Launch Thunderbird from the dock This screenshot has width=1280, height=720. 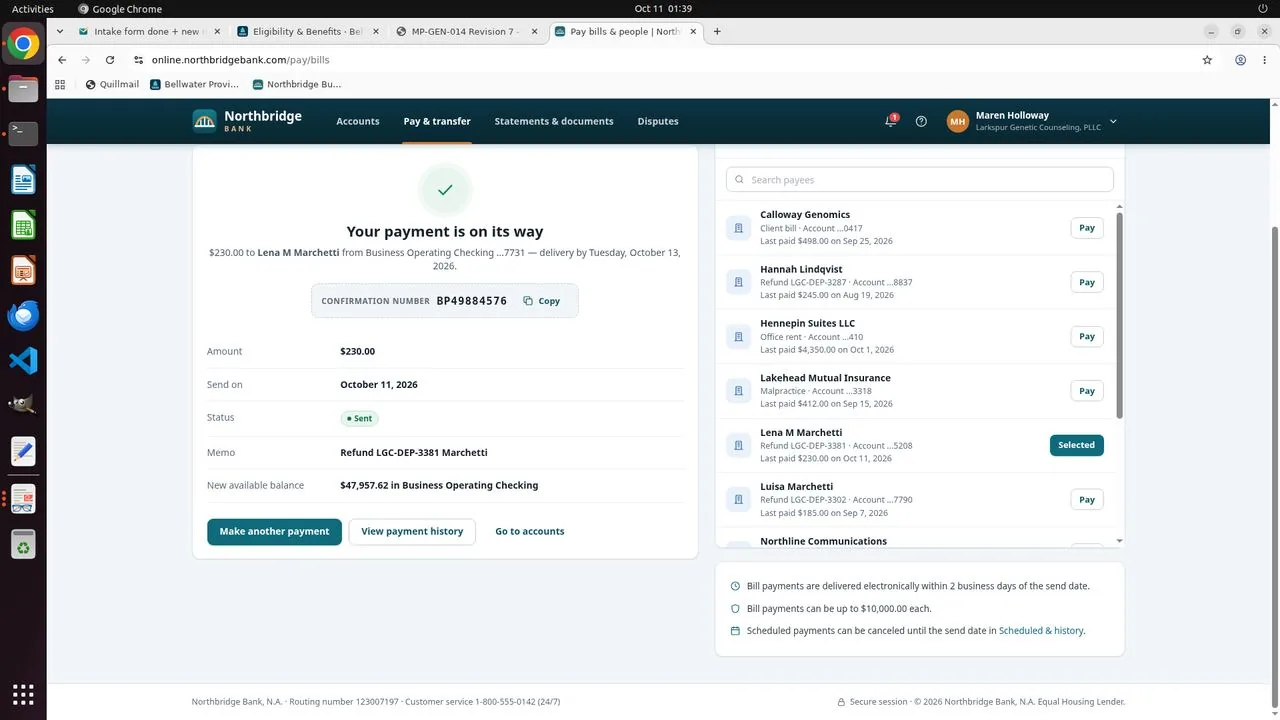(23, 316)
